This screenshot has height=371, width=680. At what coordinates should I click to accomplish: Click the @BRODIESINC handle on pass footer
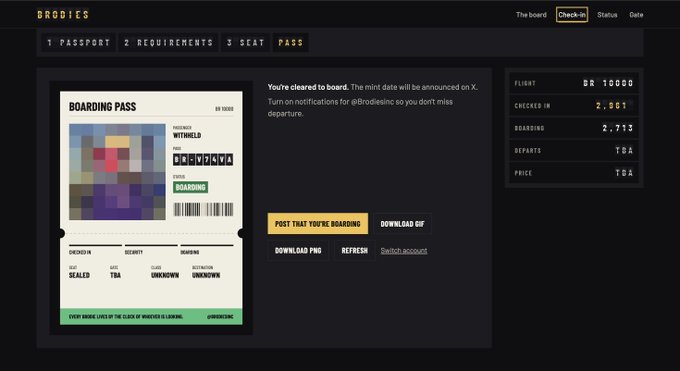tap(220, 317)
